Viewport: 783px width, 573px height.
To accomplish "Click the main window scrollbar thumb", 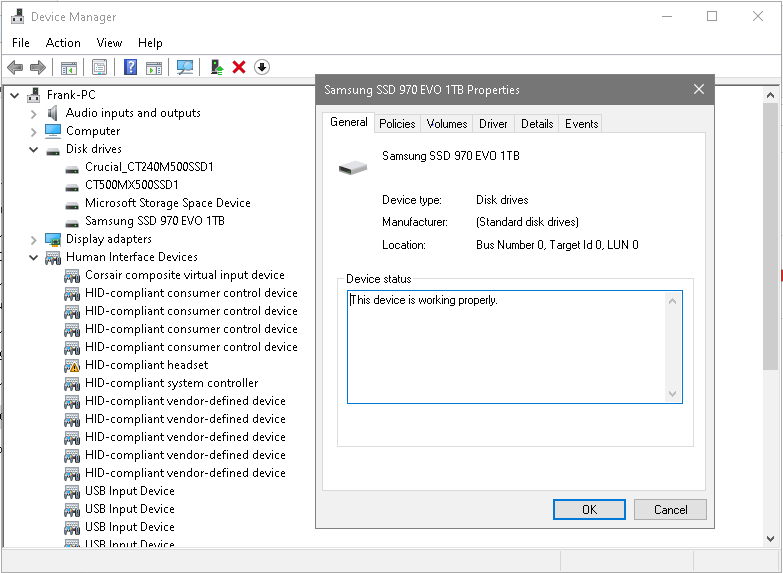I will [x=771, y=236].
